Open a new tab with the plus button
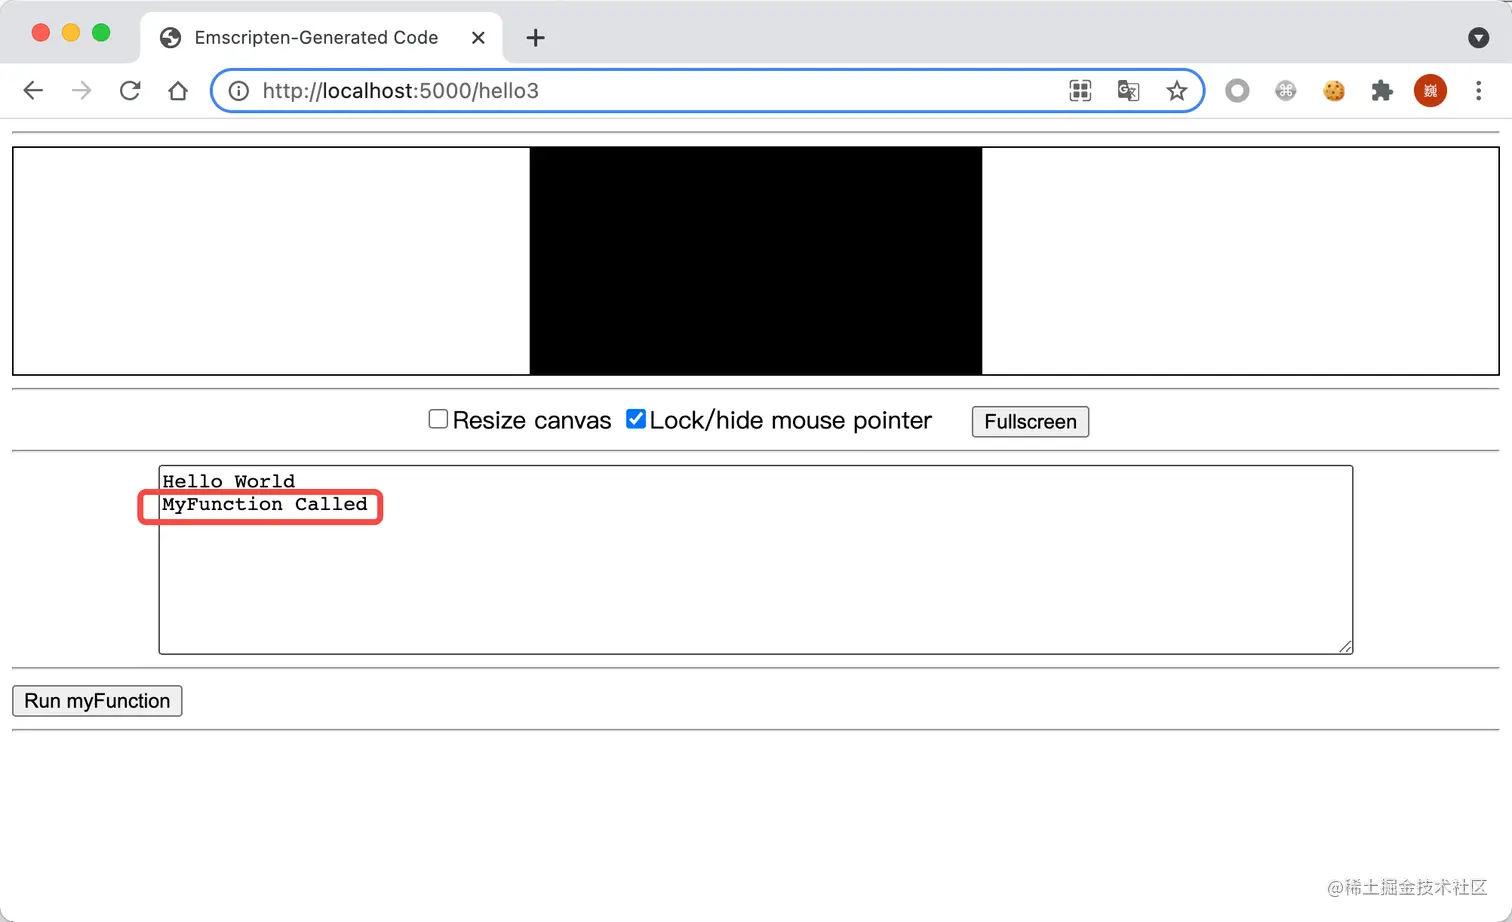The width and height of the screenshot is (1512, 922). [x=535, y=37]
